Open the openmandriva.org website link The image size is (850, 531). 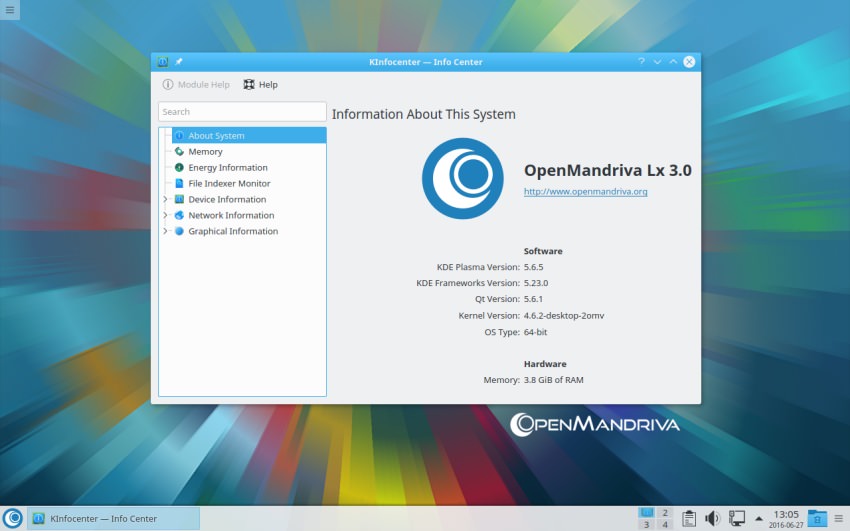tap(585, 191)
